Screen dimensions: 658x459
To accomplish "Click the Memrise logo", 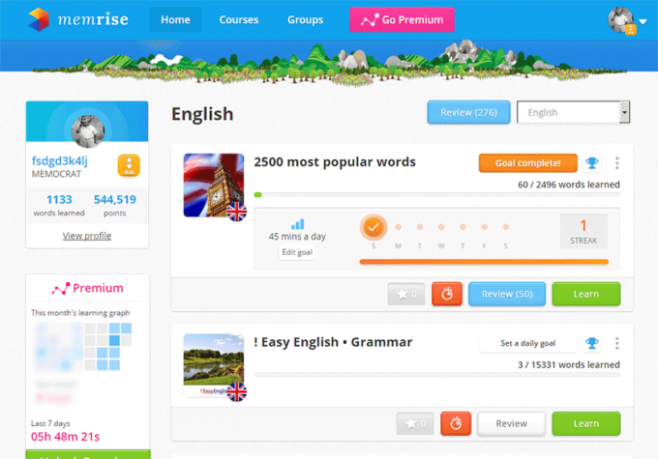I will [78, 19].
